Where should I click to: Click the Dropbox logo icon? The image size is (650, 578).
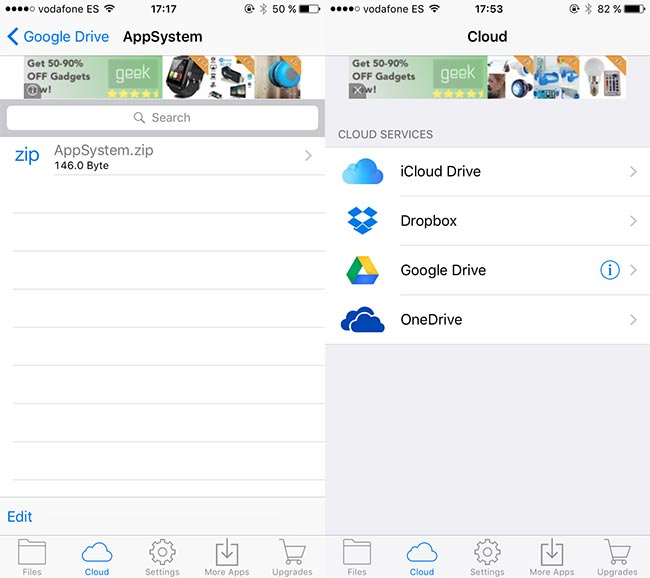[362, 221]
